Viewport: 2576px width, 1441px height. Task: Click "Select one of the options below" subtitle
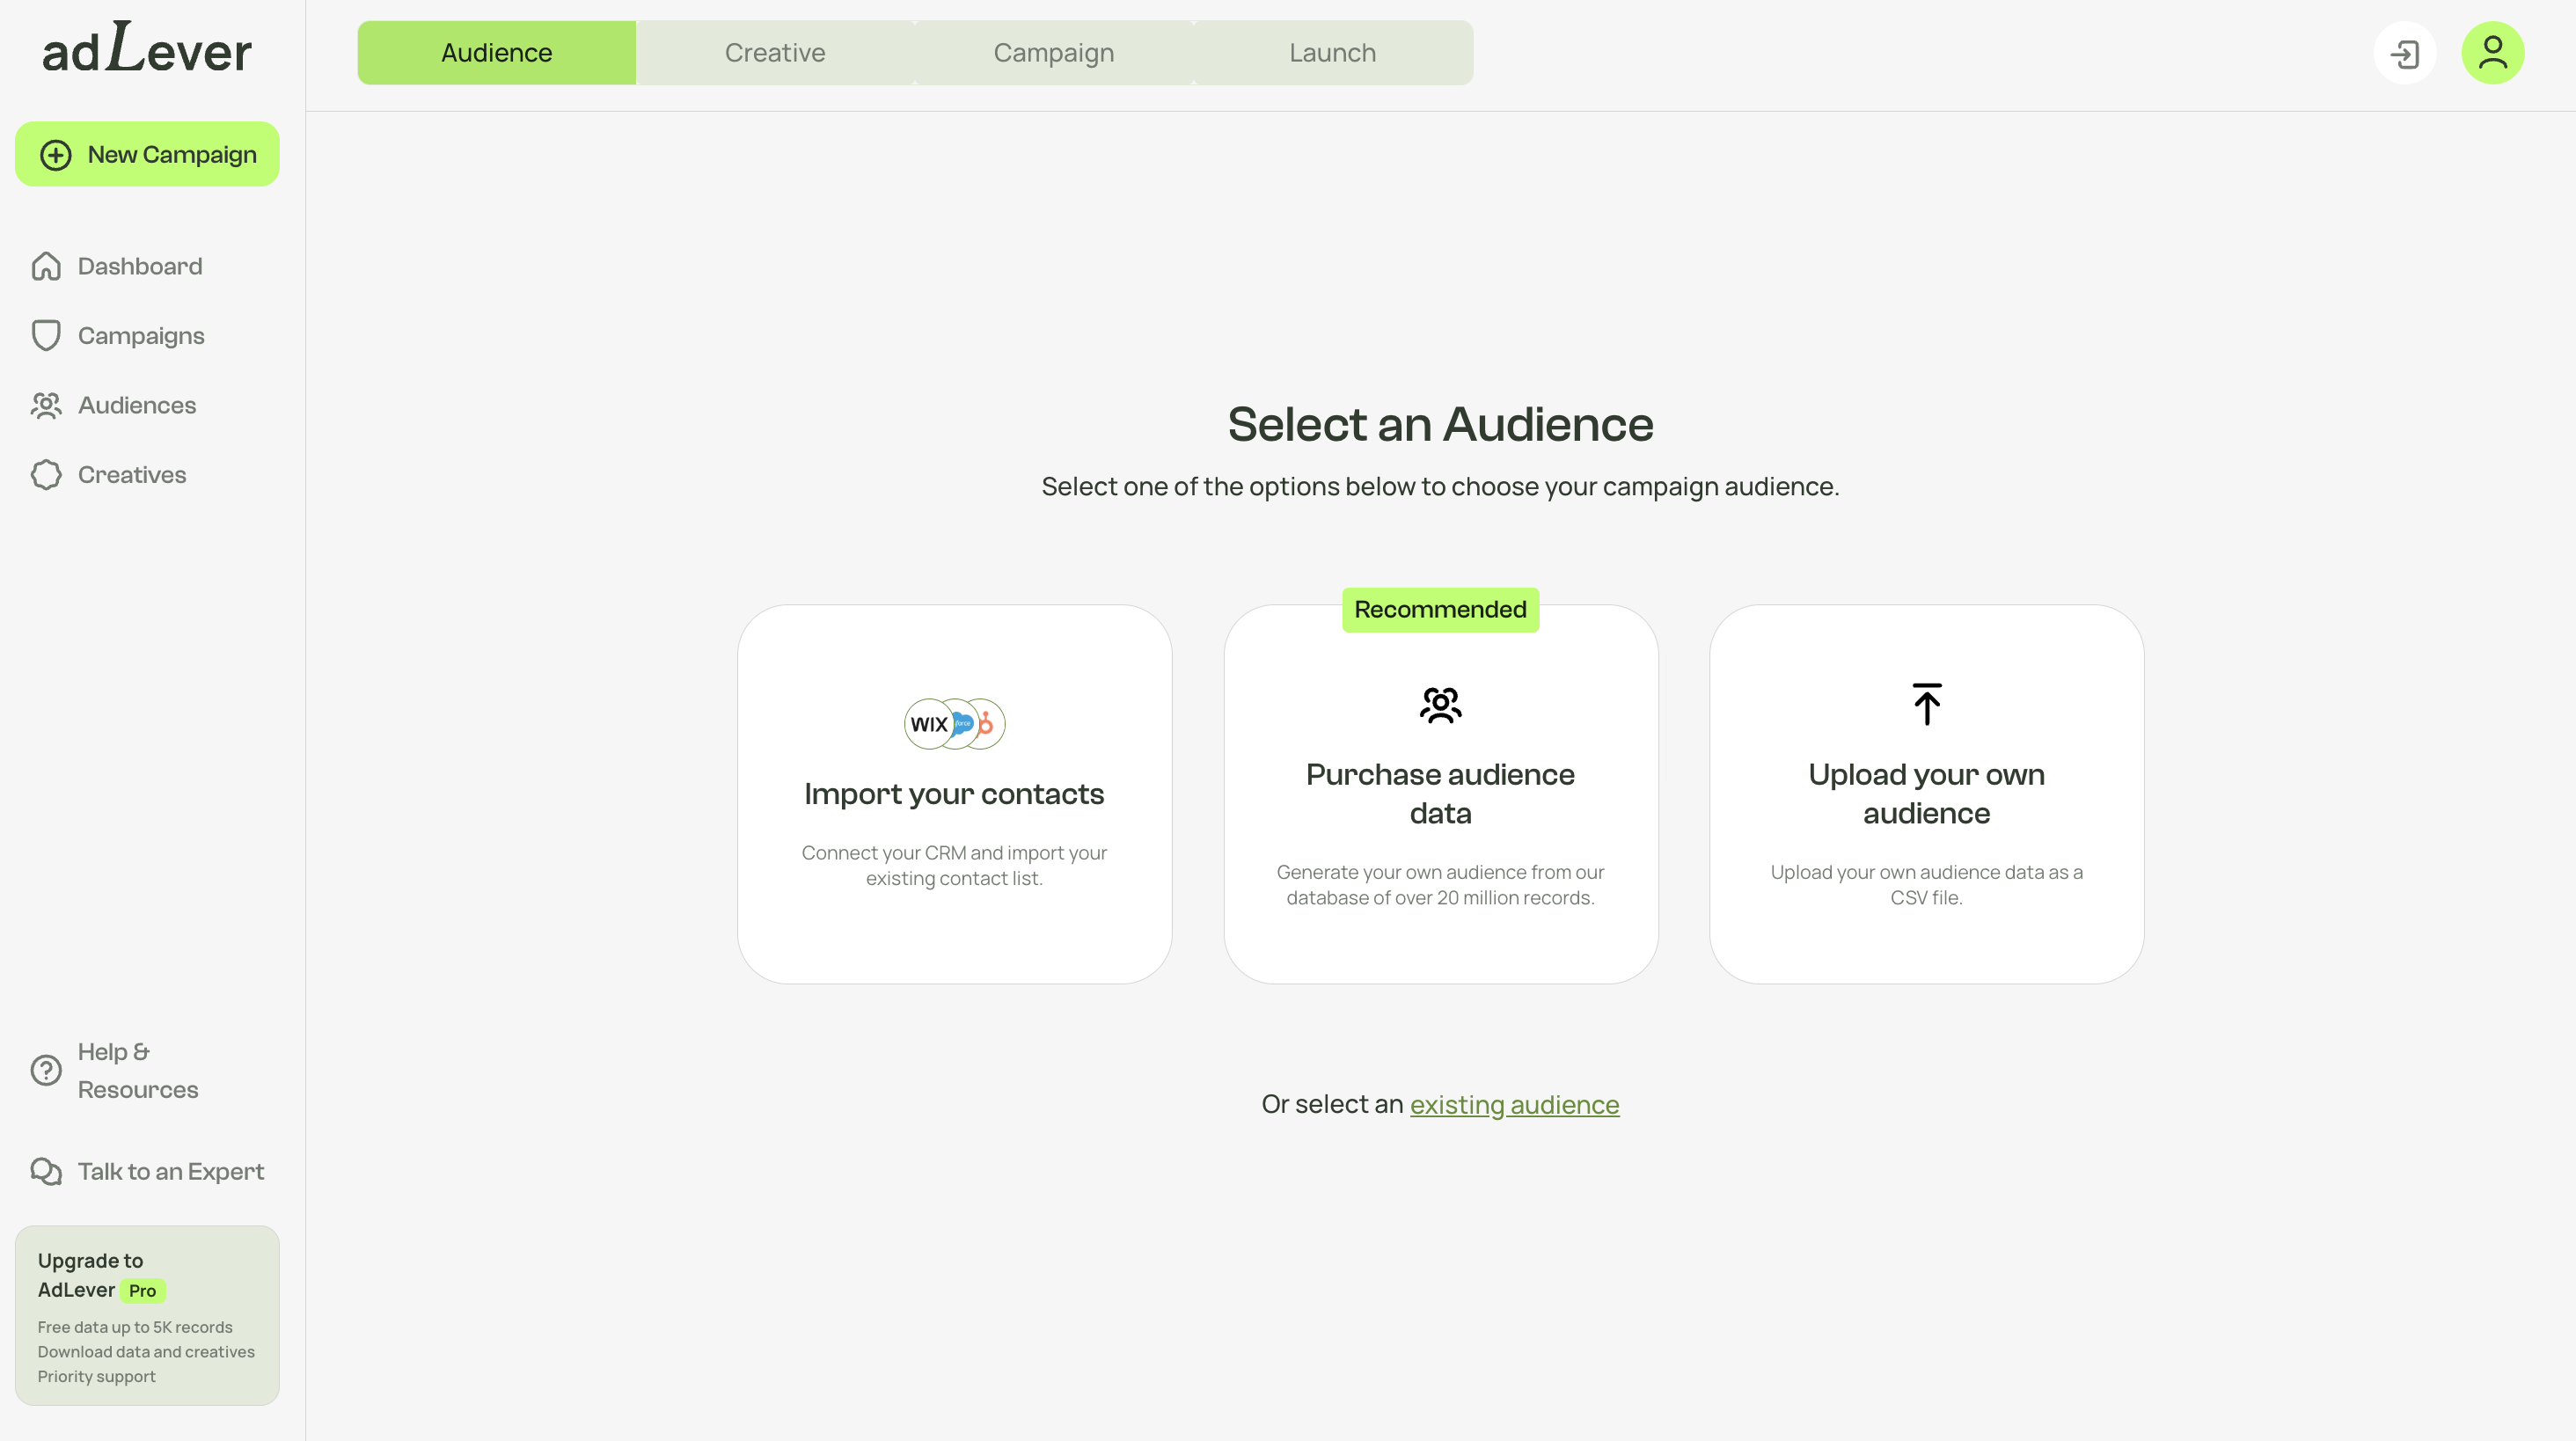(1441, 487)
